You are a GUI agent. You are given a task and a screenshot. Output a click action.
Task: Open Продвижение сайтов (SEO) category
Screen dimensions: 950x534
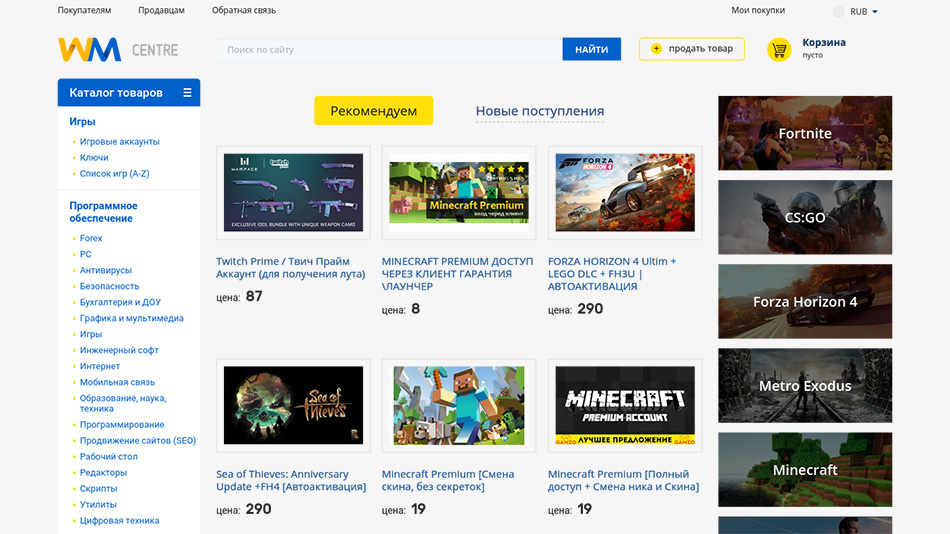tap(138, 441)
